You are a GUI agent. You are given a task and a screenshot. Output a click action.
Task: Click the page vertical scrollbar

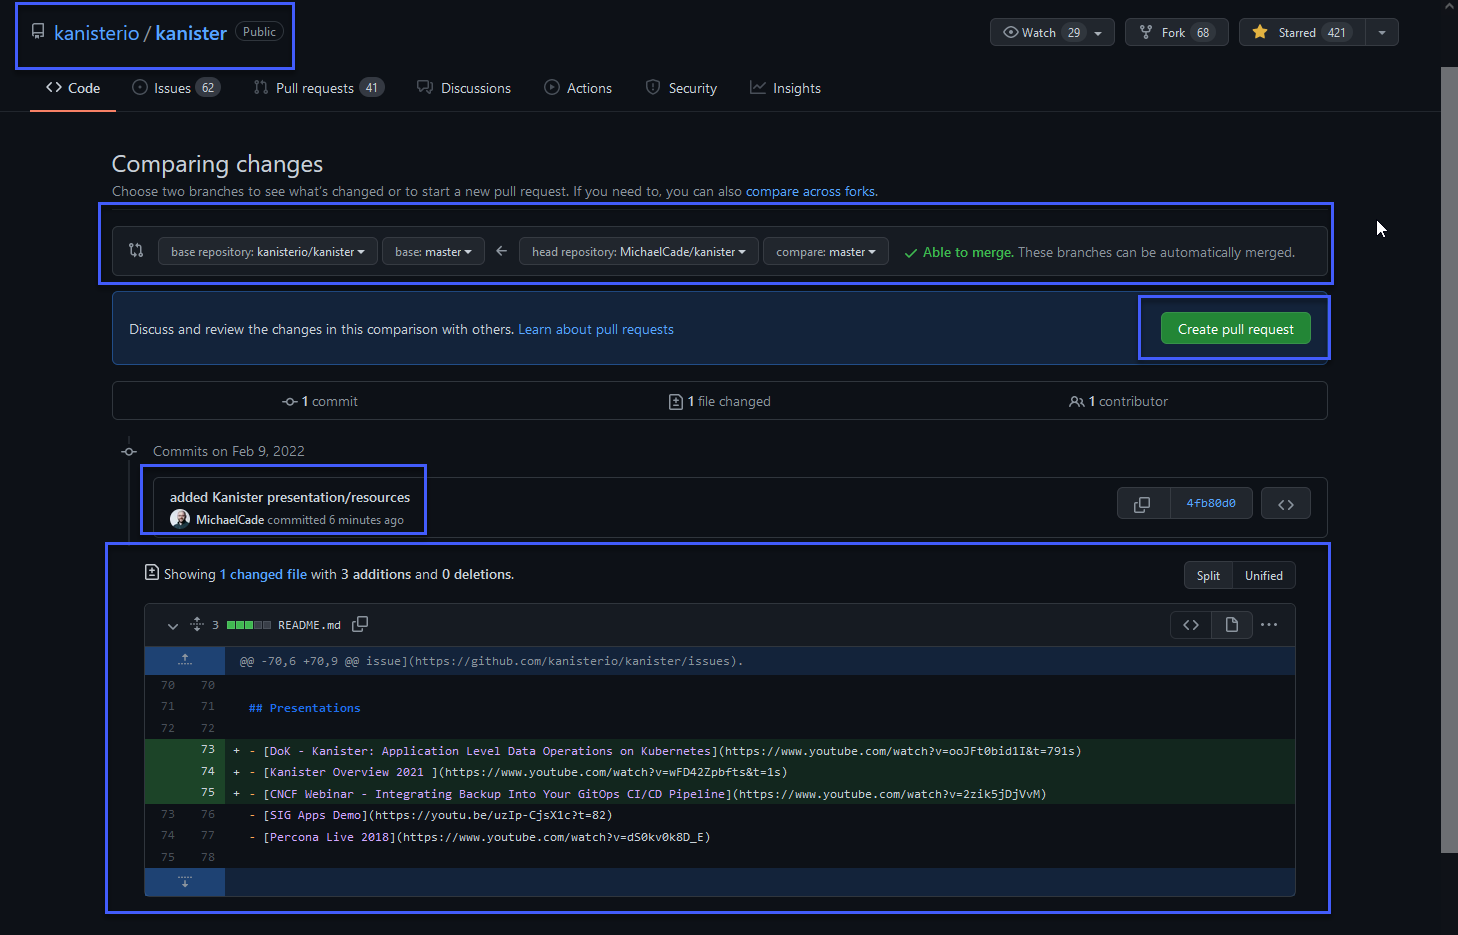1449,460
